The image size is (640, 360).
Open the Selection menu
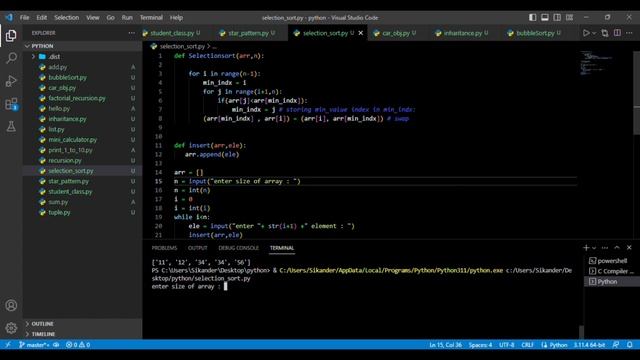click(x=67, y=18)
